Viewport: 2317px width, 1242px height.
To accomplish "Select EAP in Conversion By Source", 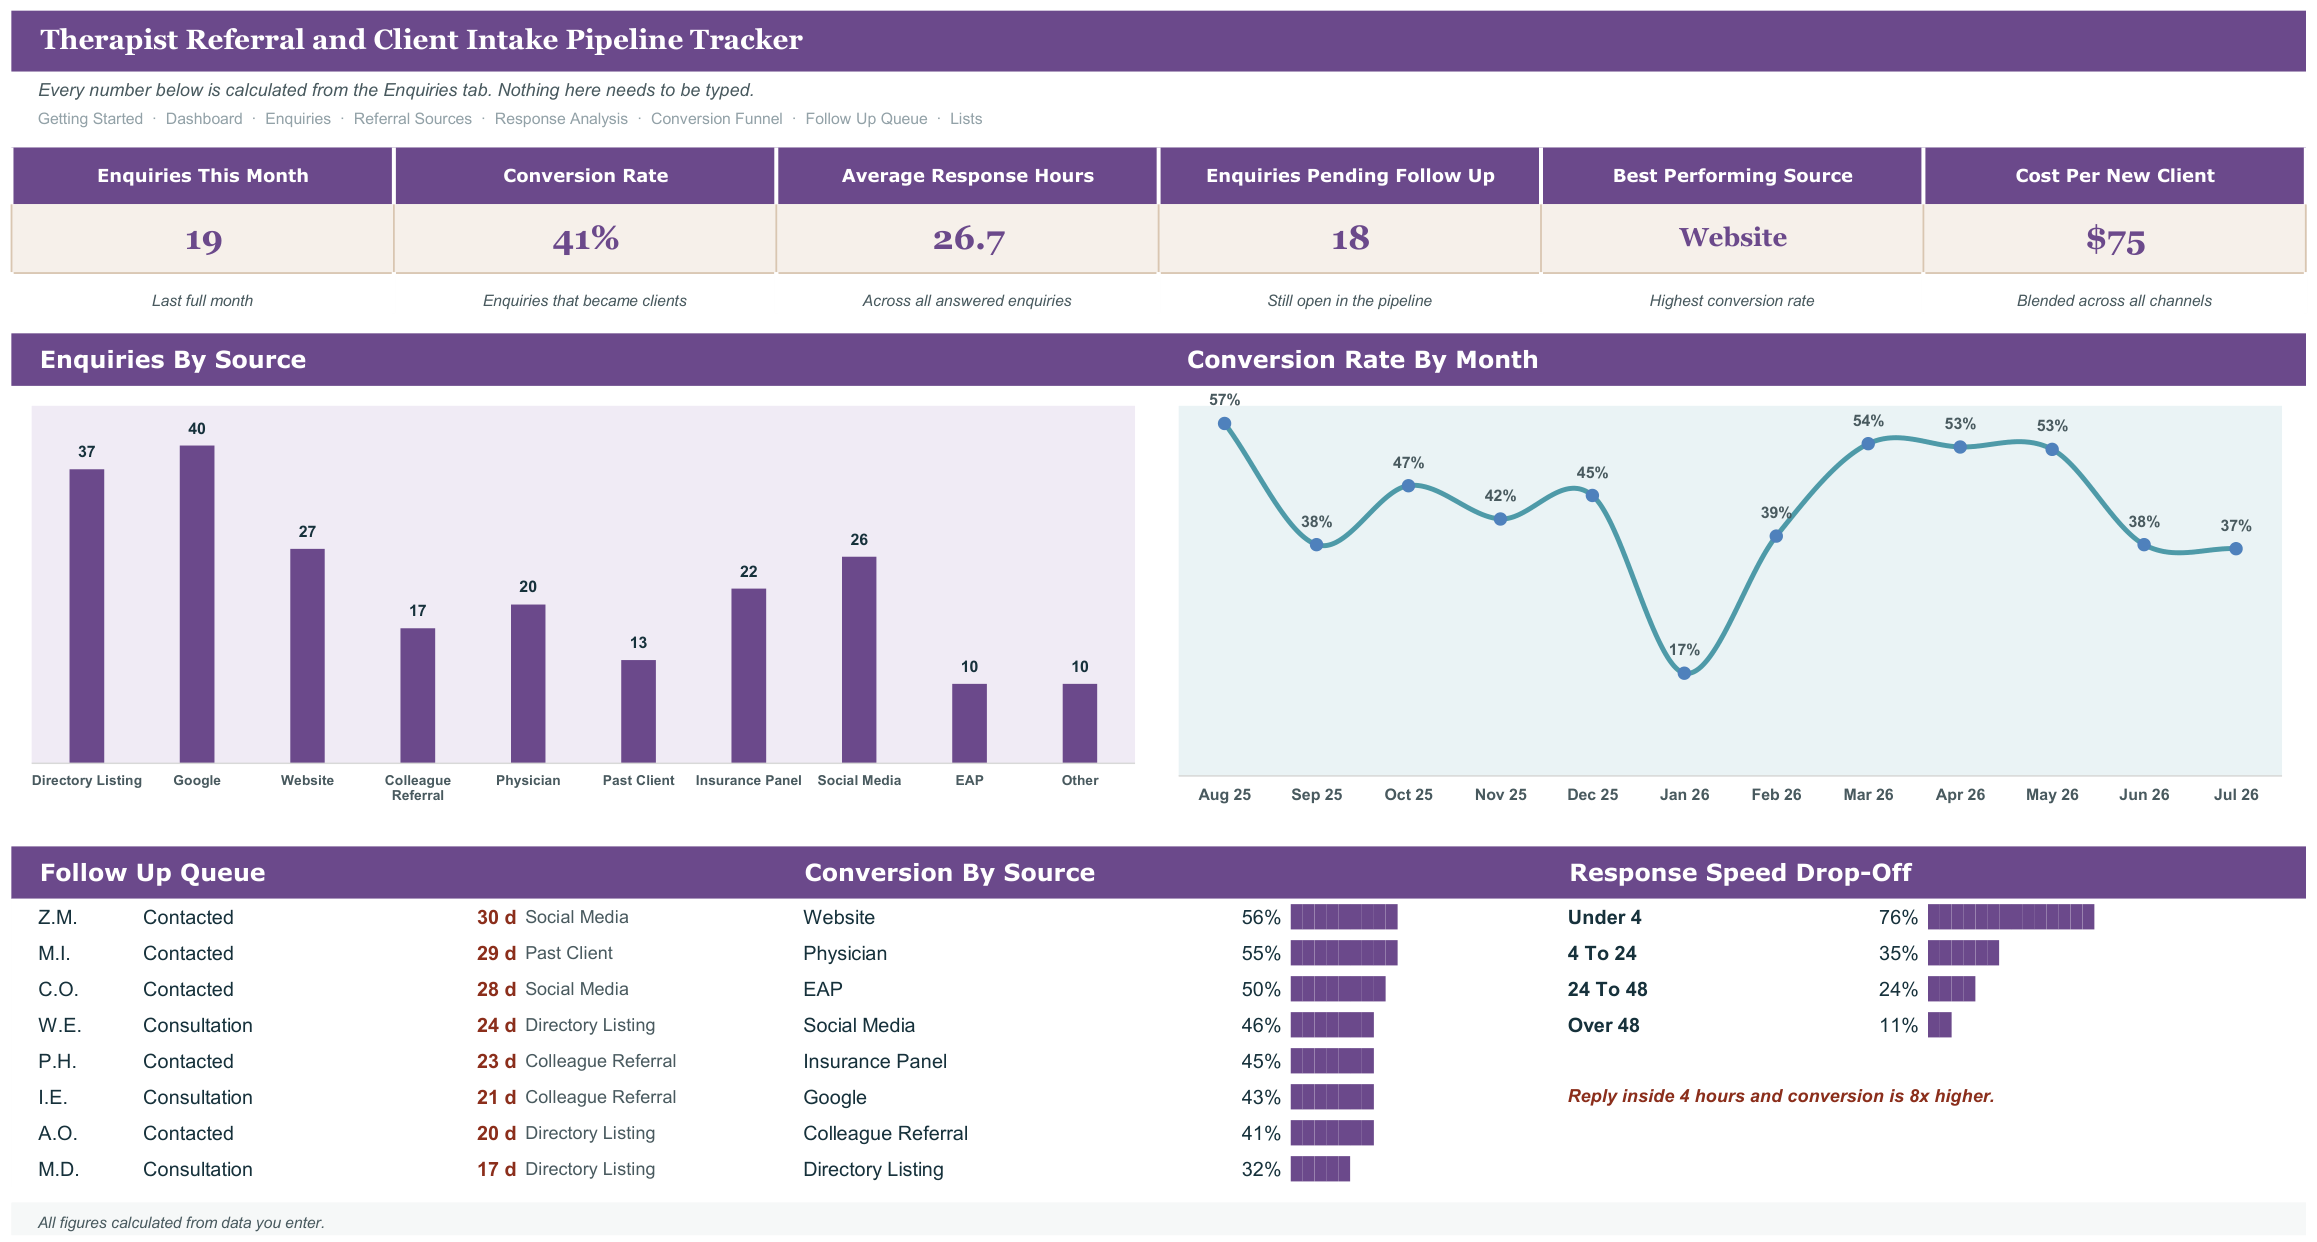I will click(823, 990).
